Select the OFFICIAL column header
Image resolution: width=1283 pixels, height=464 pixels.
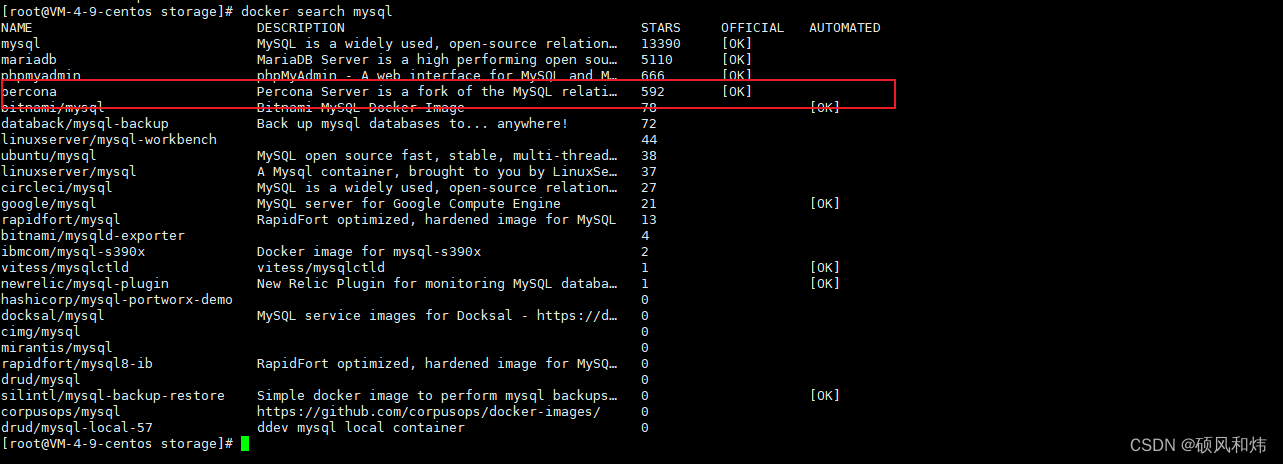[x=753, y=28]
